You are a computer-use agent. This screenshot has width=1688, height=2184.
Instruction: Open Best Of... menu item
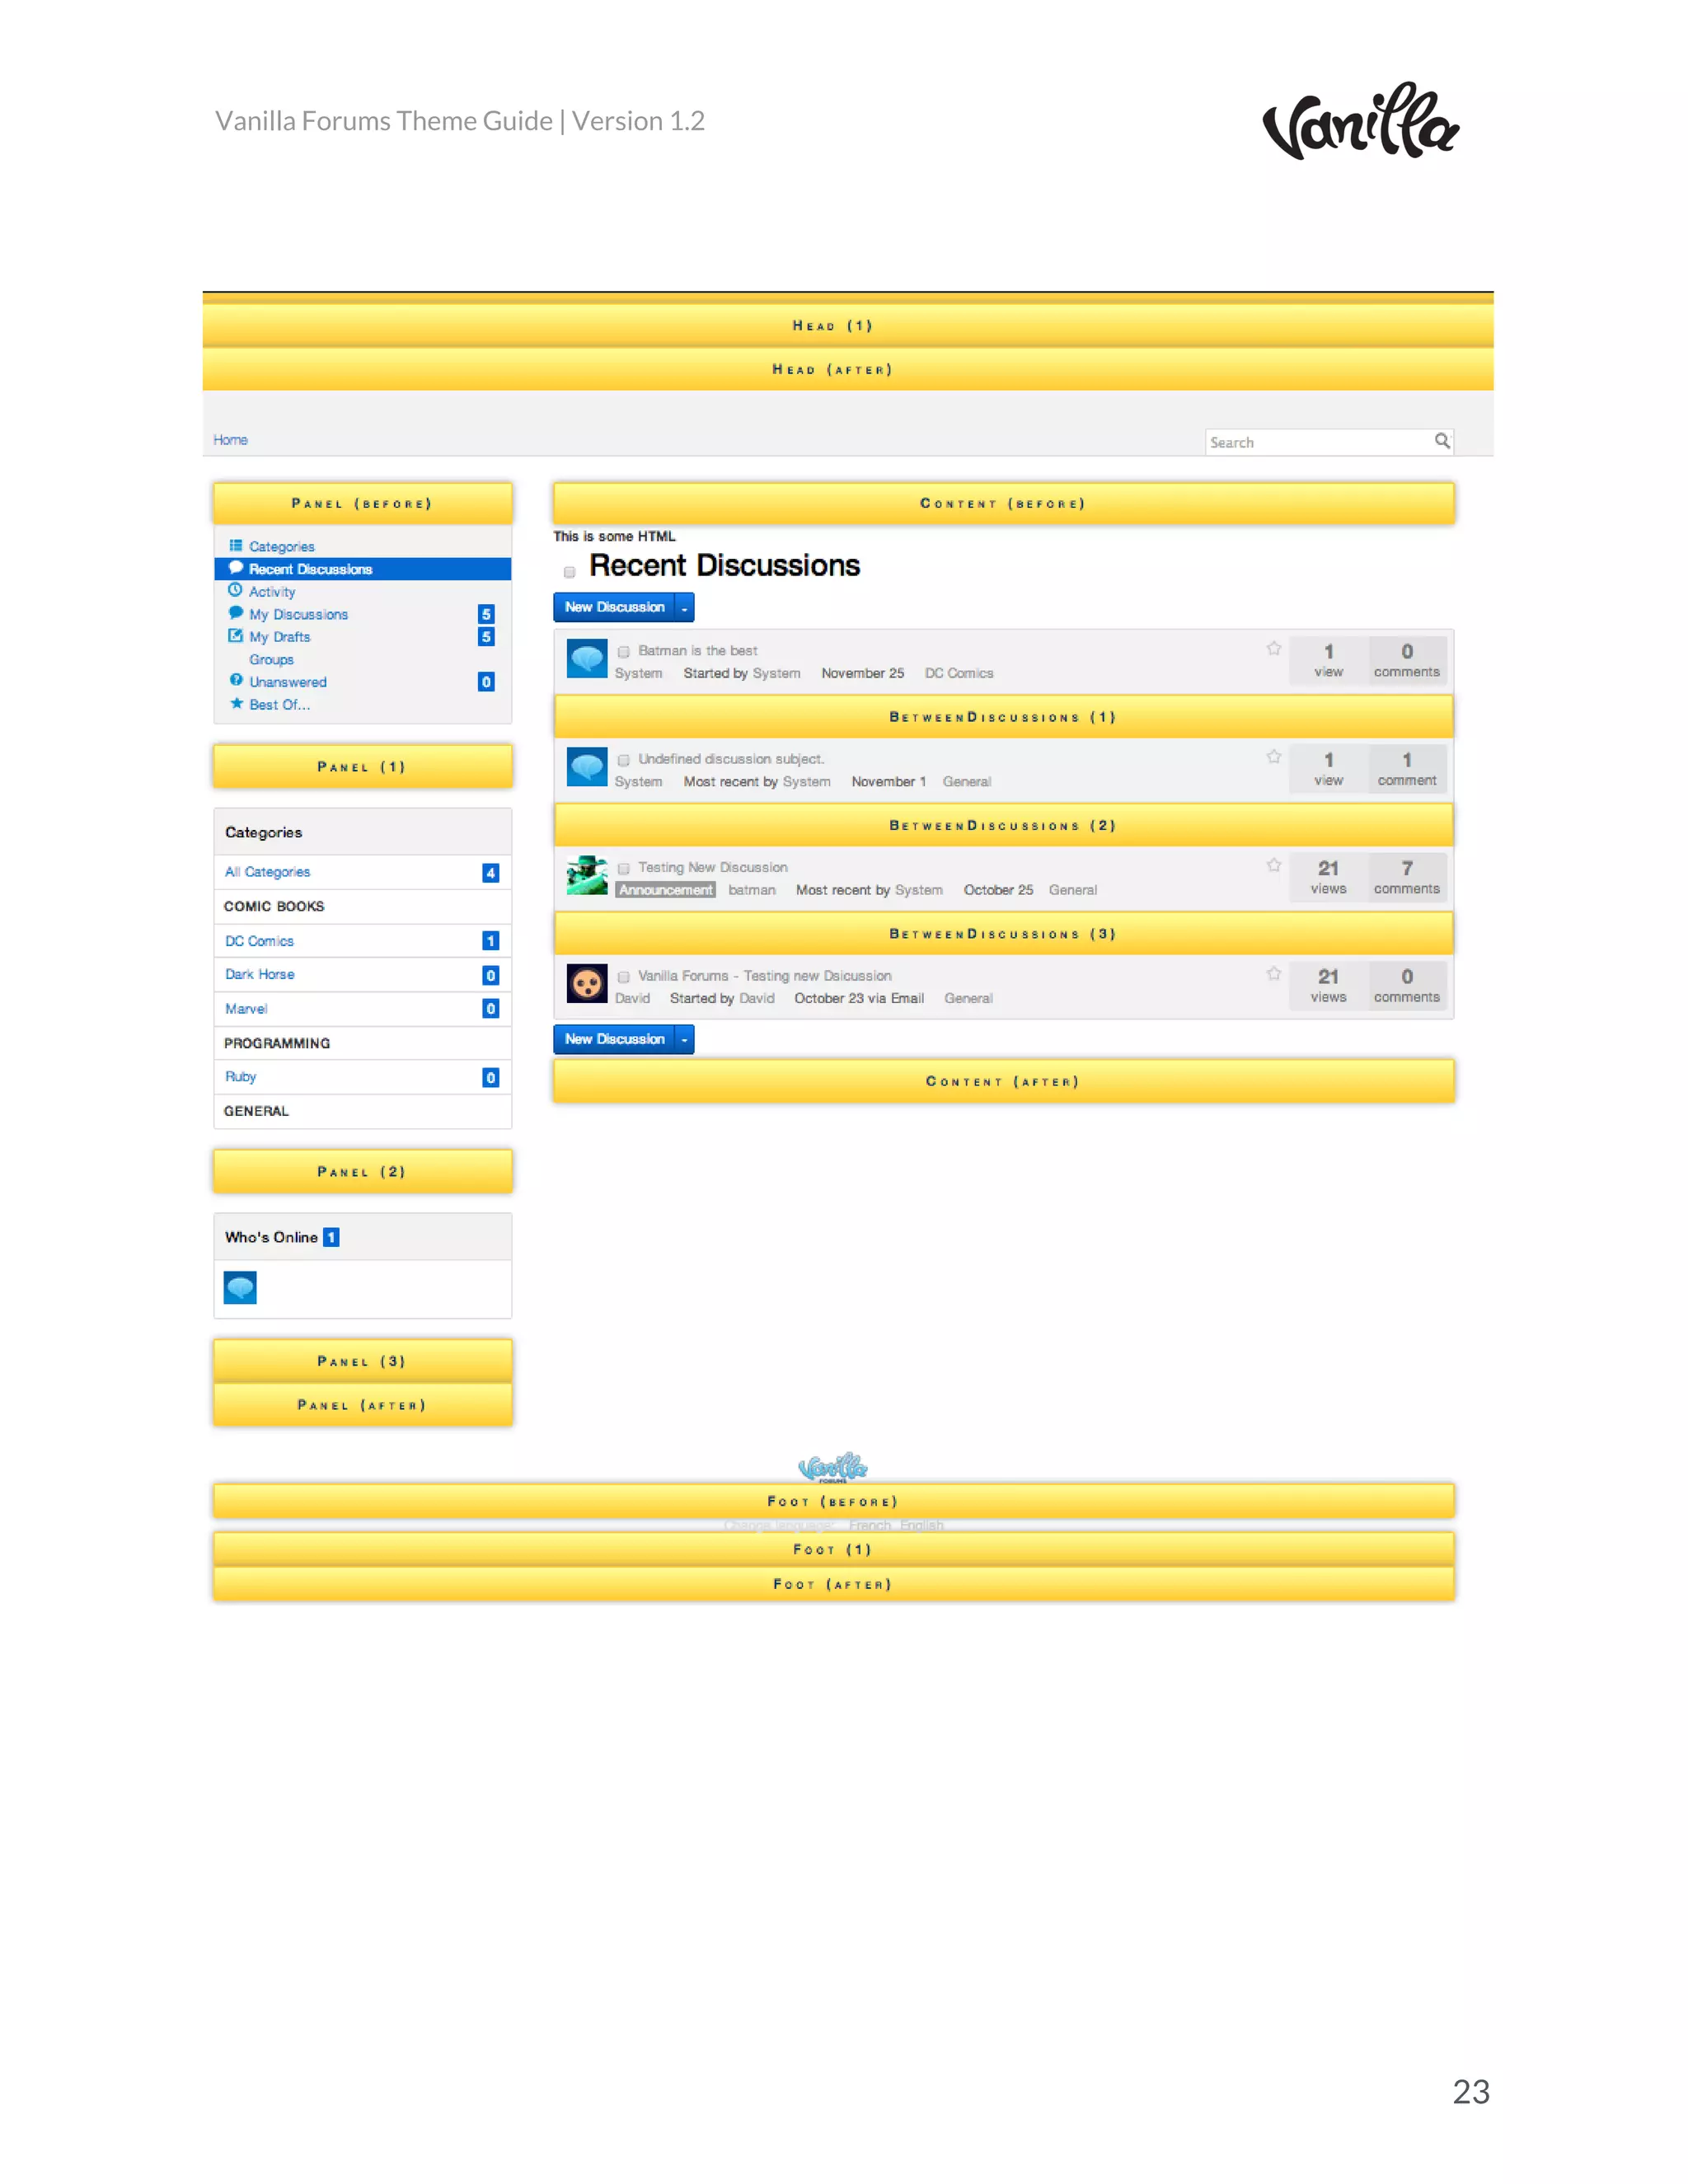click(280, 705)
